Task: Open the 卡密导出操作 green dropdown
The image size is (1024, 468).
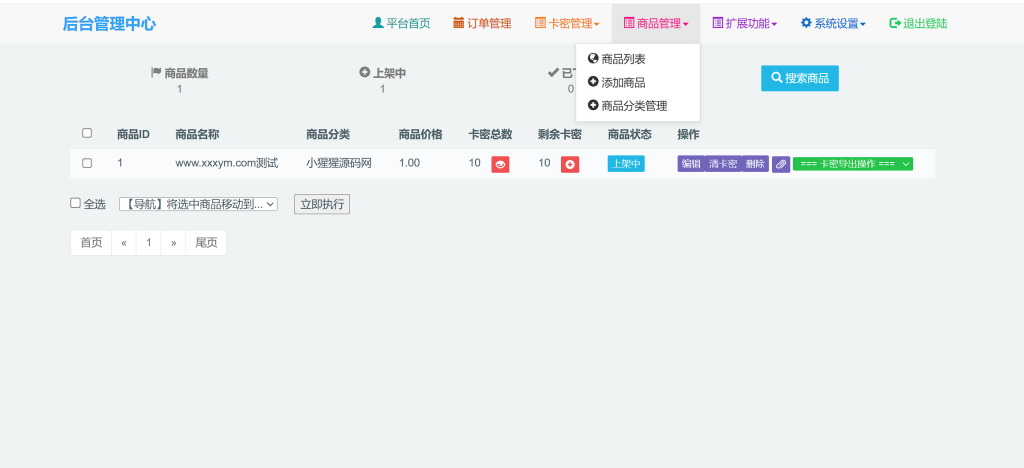Action: (853, 164)
